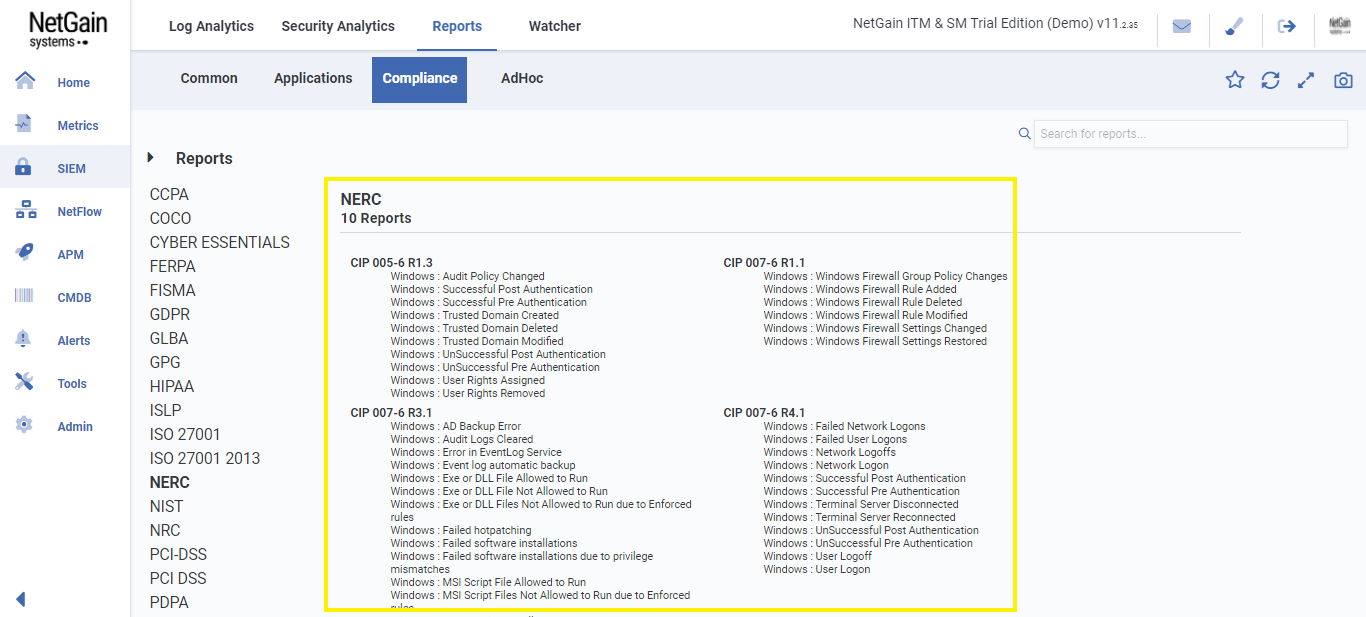Open Windows : Trusted Domain Created report
The width and height of the screenshot is (1366, 617).
(x=474, y=315)
